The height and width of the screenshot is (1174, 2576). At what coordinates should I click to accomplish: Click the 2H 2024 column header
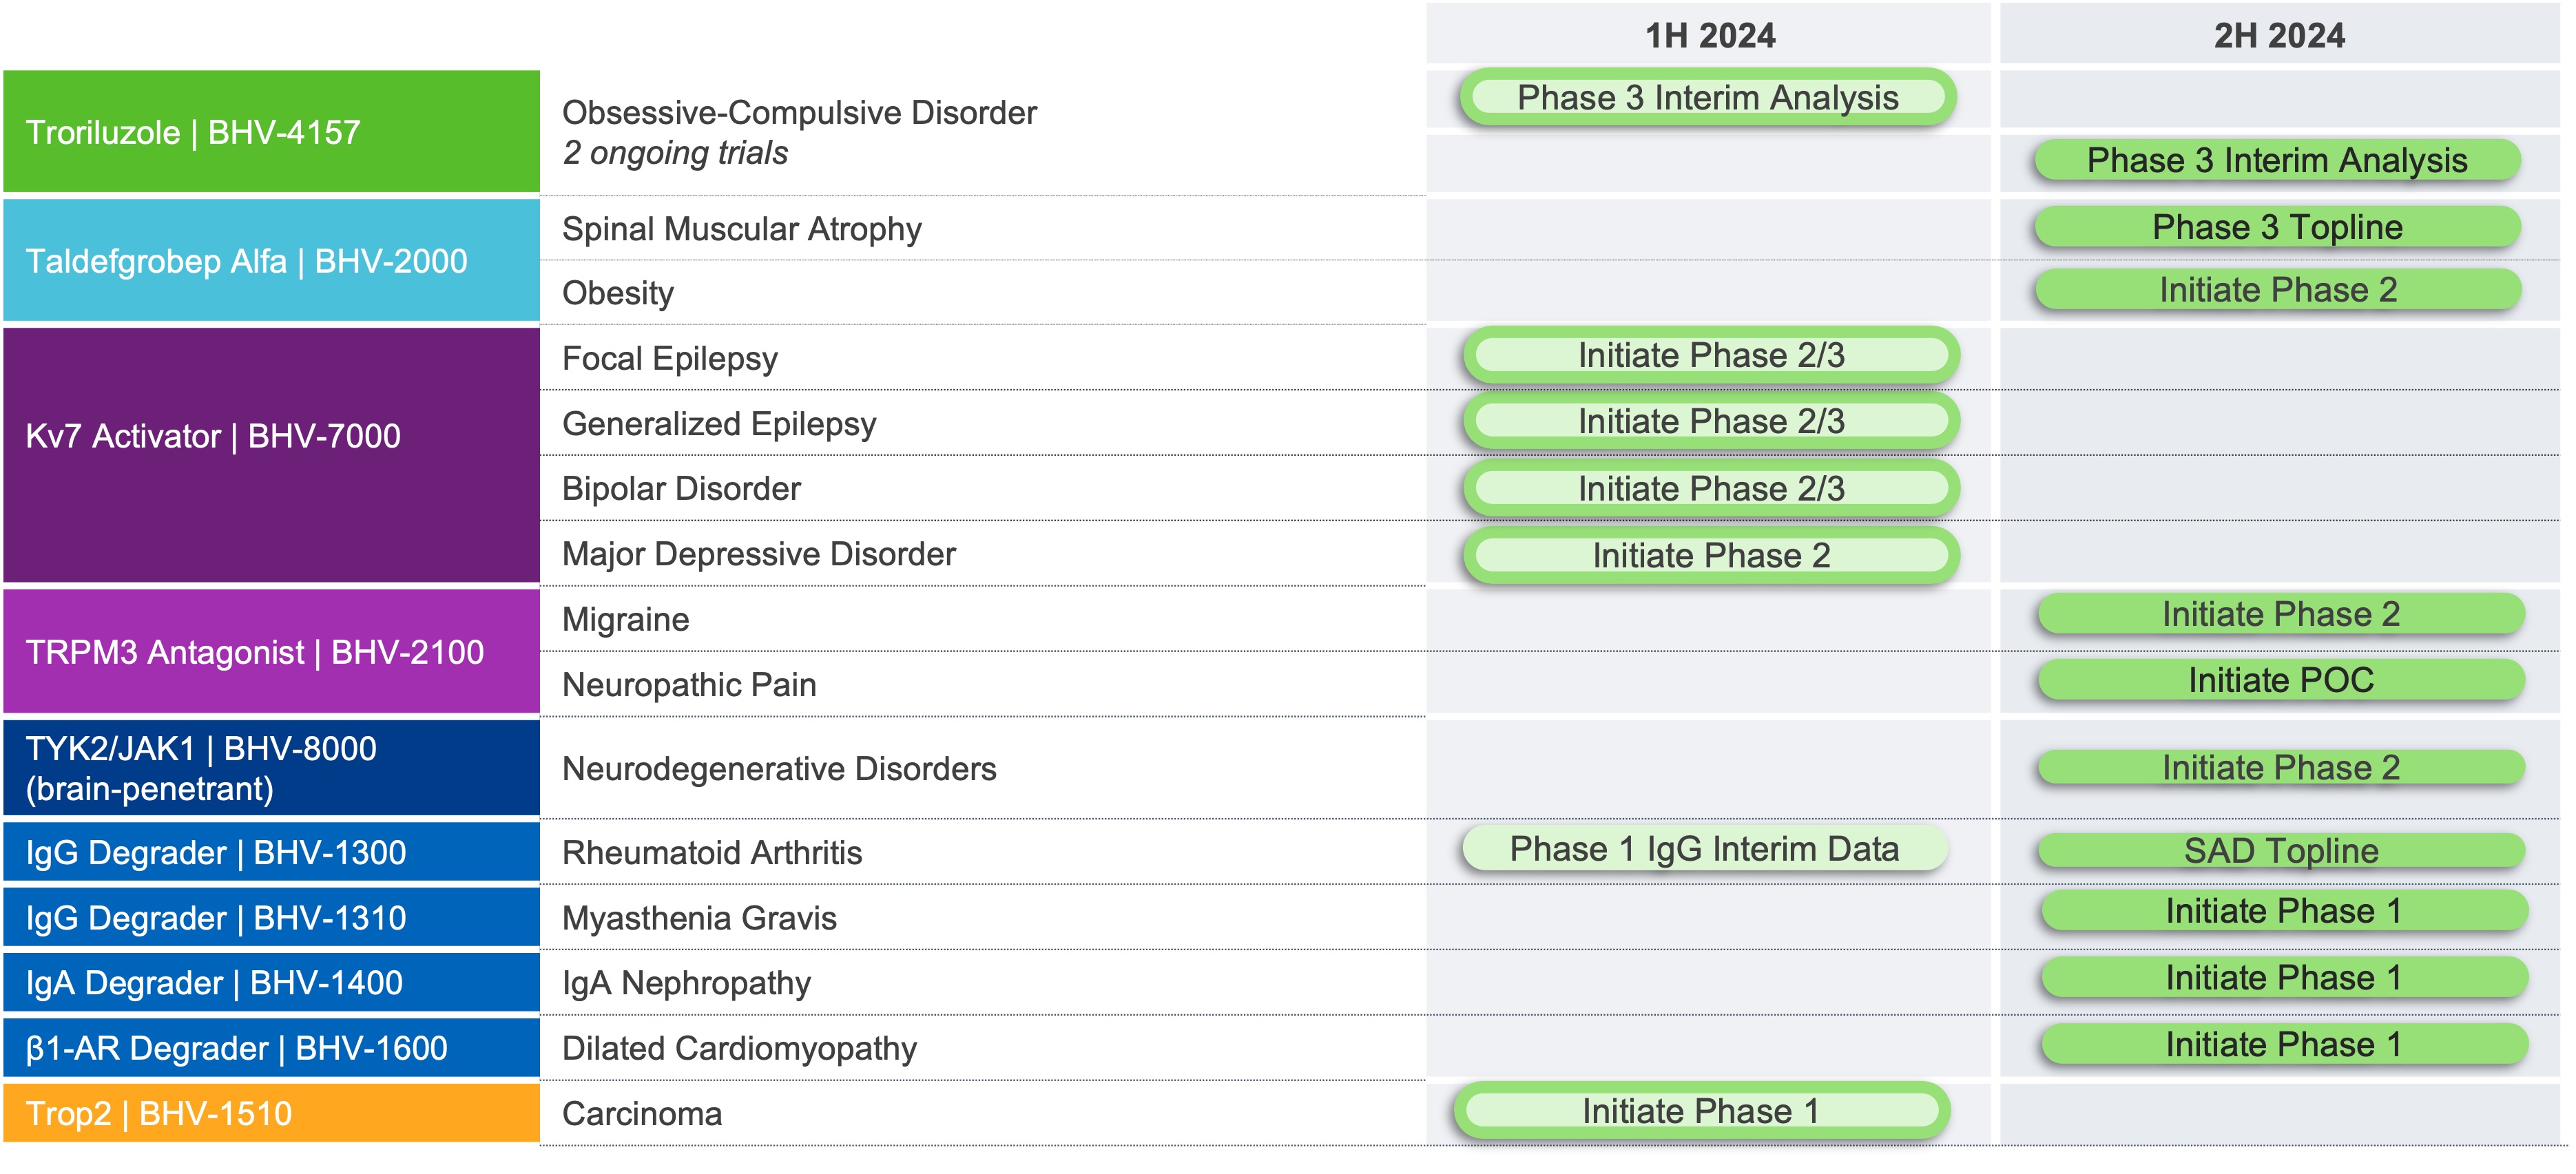pos(2278,36)
